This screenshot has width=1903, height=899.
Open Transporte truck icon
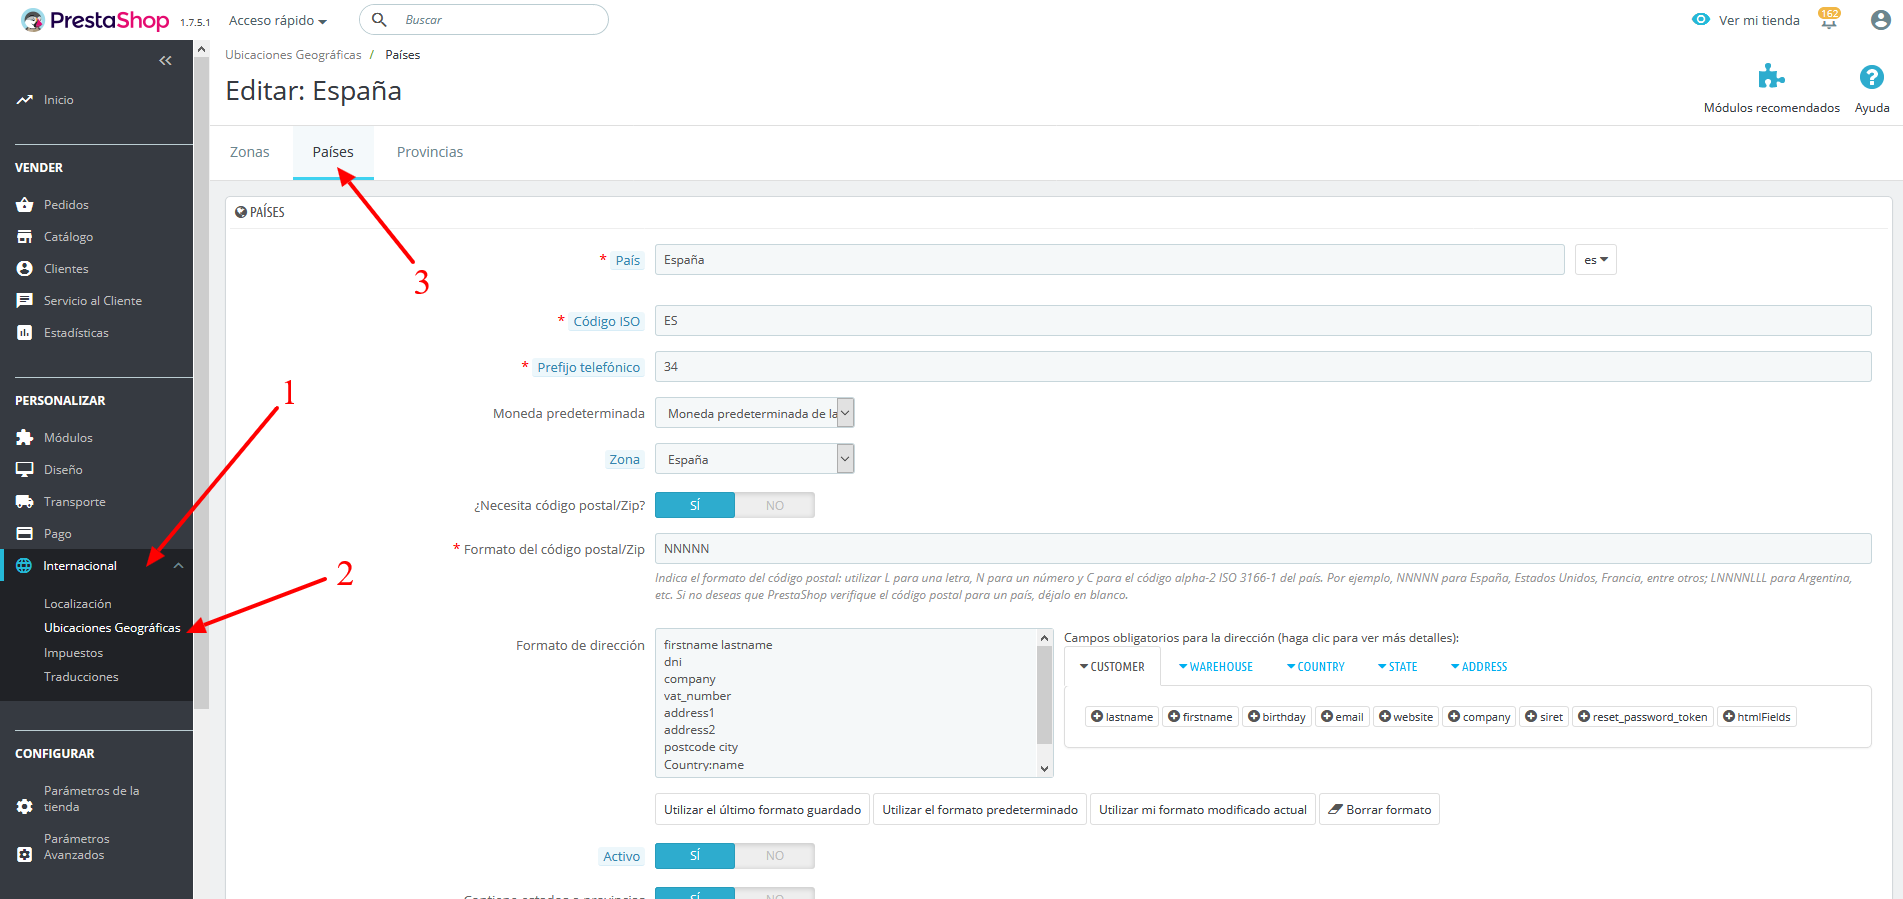[25, 502]
